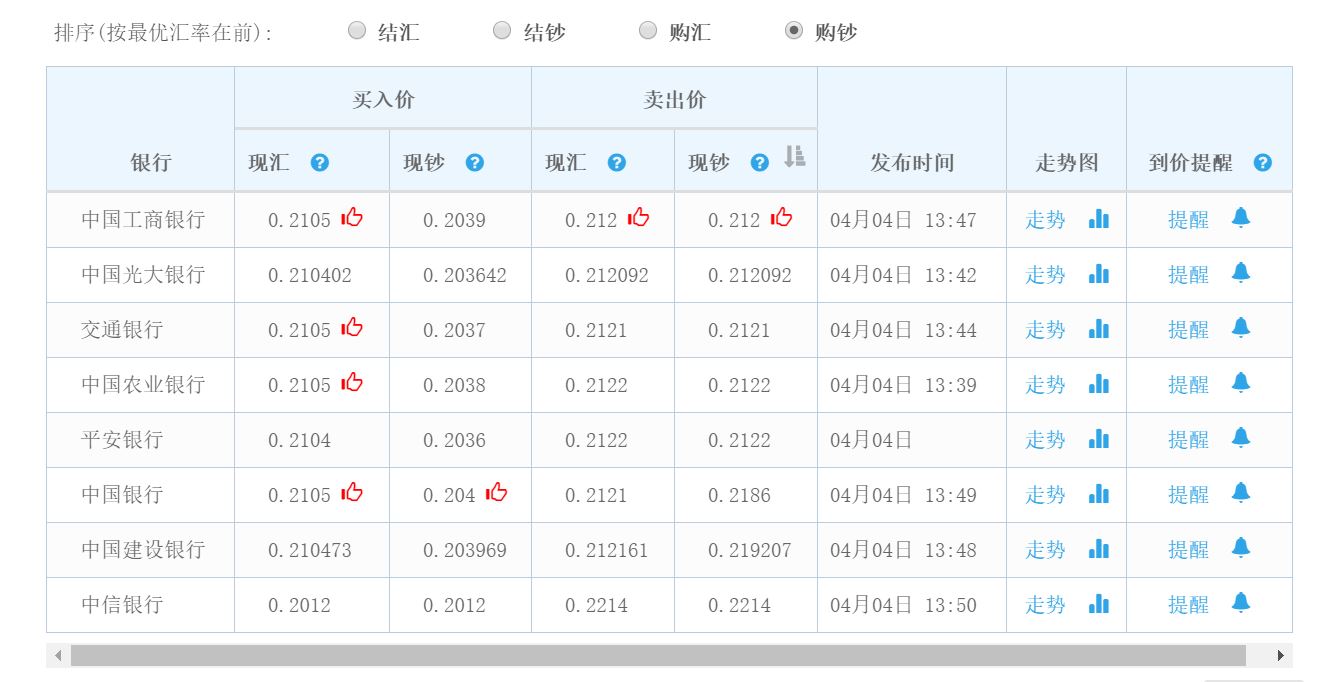The image size is (1323, 682).
Task: Click 提醒 link for 中国建设银行
Action: (x=1188, y=550)
